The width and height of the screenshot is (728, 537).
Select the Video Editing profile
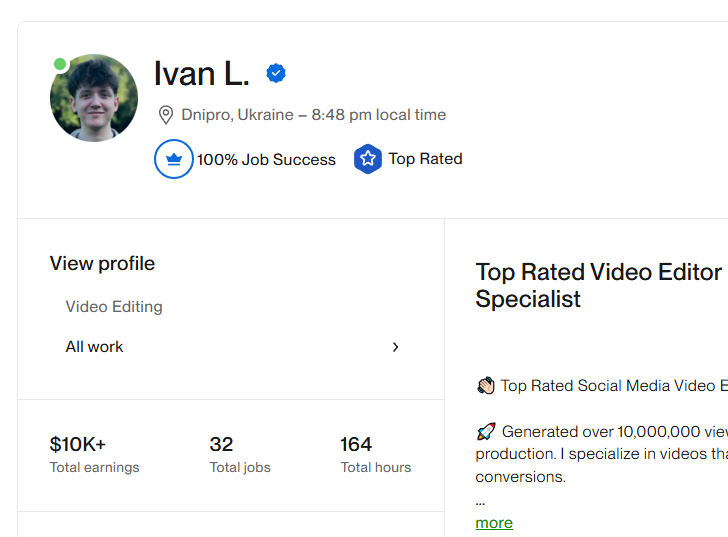point(114,307)
